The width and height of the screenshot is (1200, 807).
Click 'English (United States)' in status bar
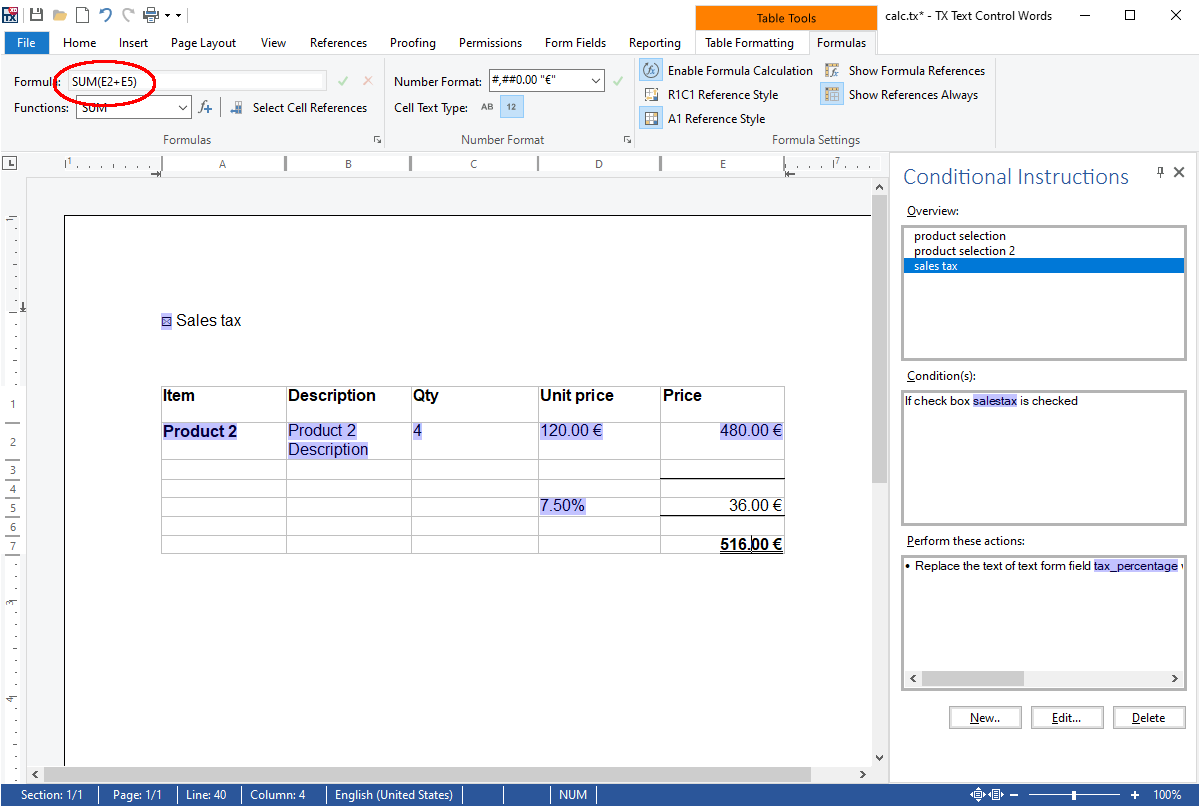pyautogui.click(x=394, y=795)
